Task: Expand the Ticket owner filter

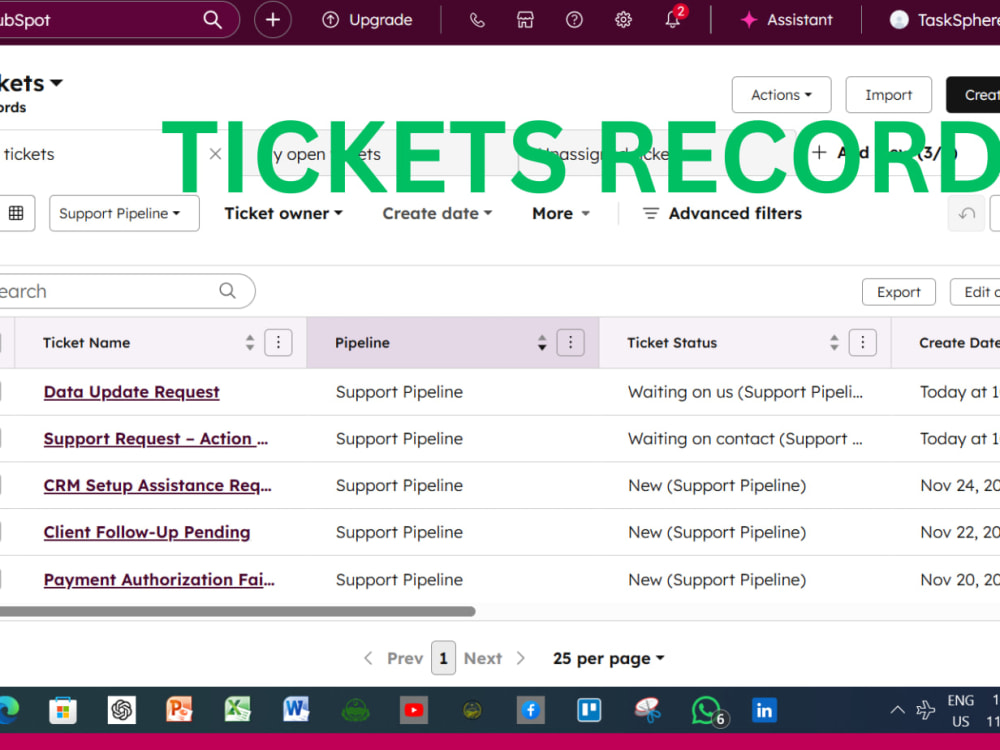Action: (283, 213)
